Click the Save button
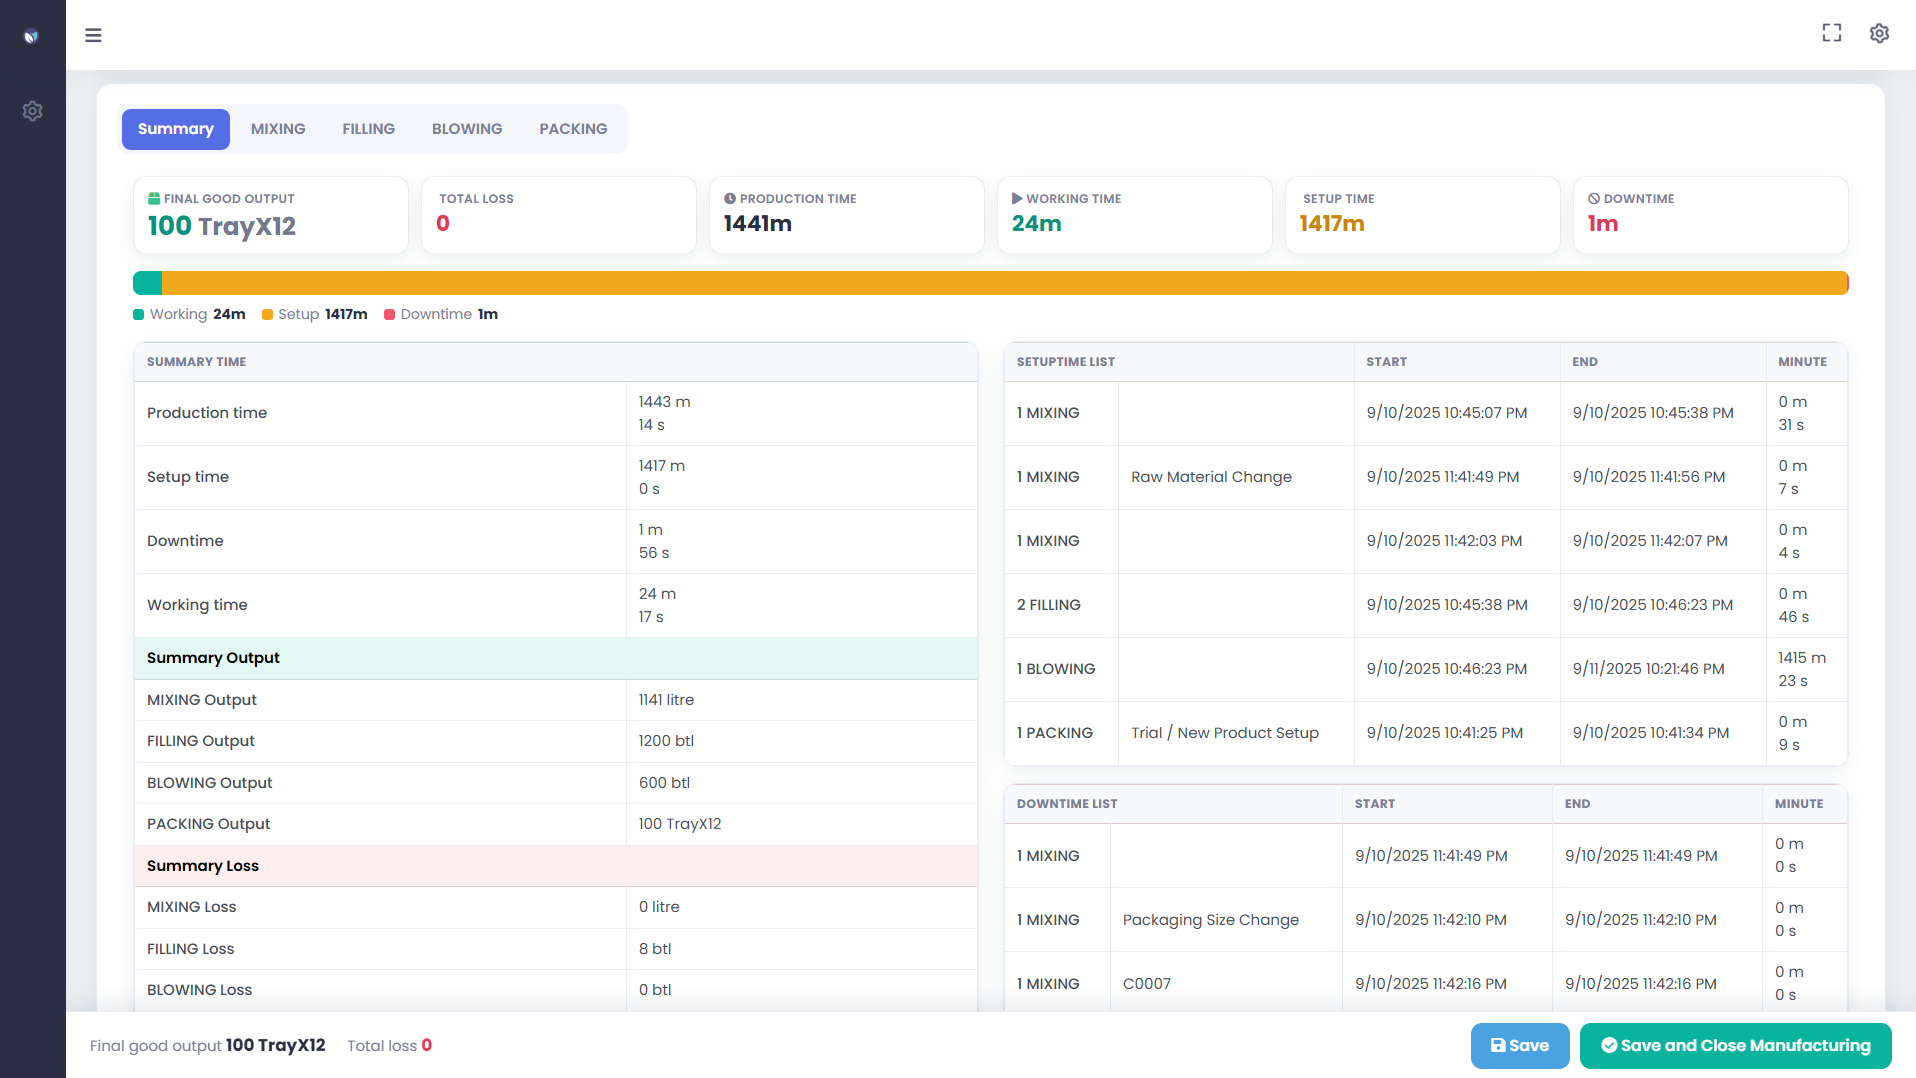The image size is (1916, 1078). 1520,1045
